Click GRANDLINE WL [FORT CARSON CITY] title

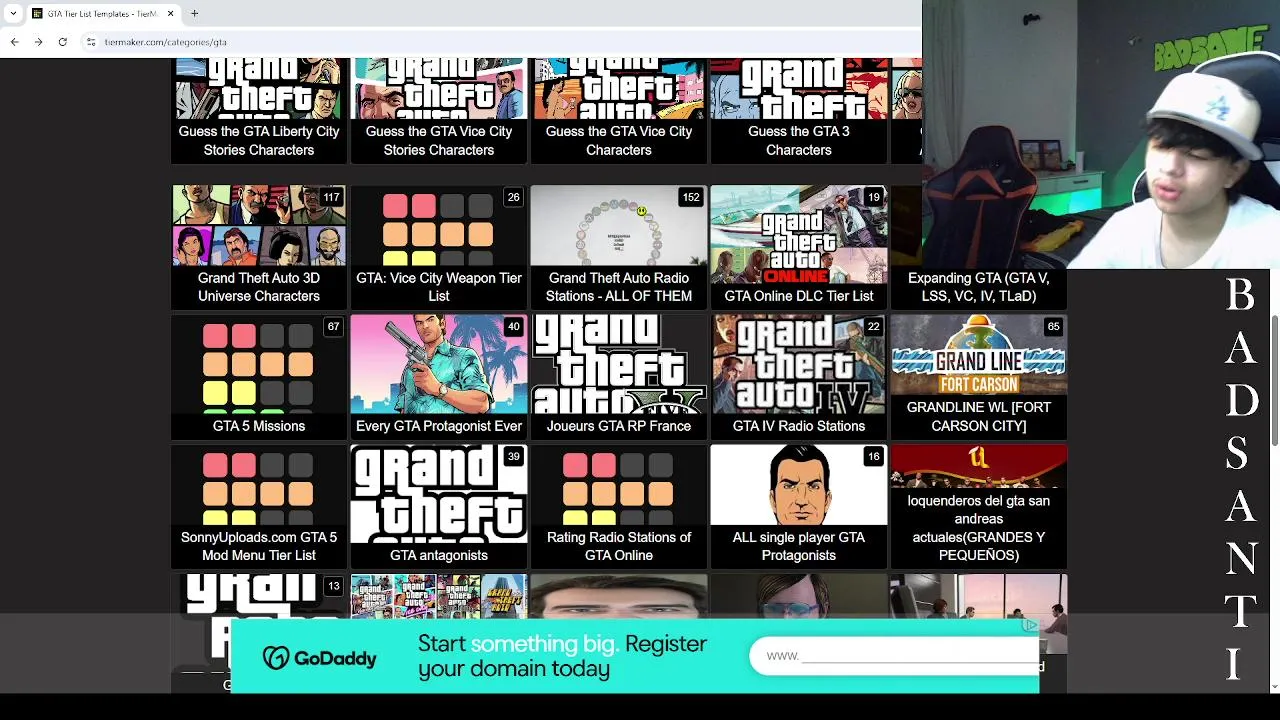pyautogui.click(x=979, y=417)
